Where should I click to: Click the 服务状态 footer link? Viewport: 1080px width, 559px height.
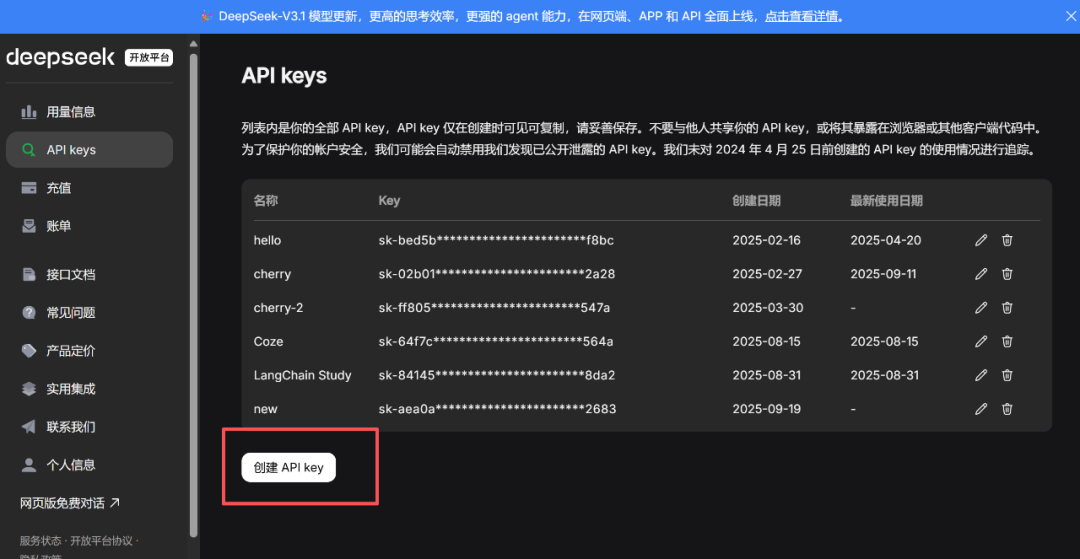[41, 540]
